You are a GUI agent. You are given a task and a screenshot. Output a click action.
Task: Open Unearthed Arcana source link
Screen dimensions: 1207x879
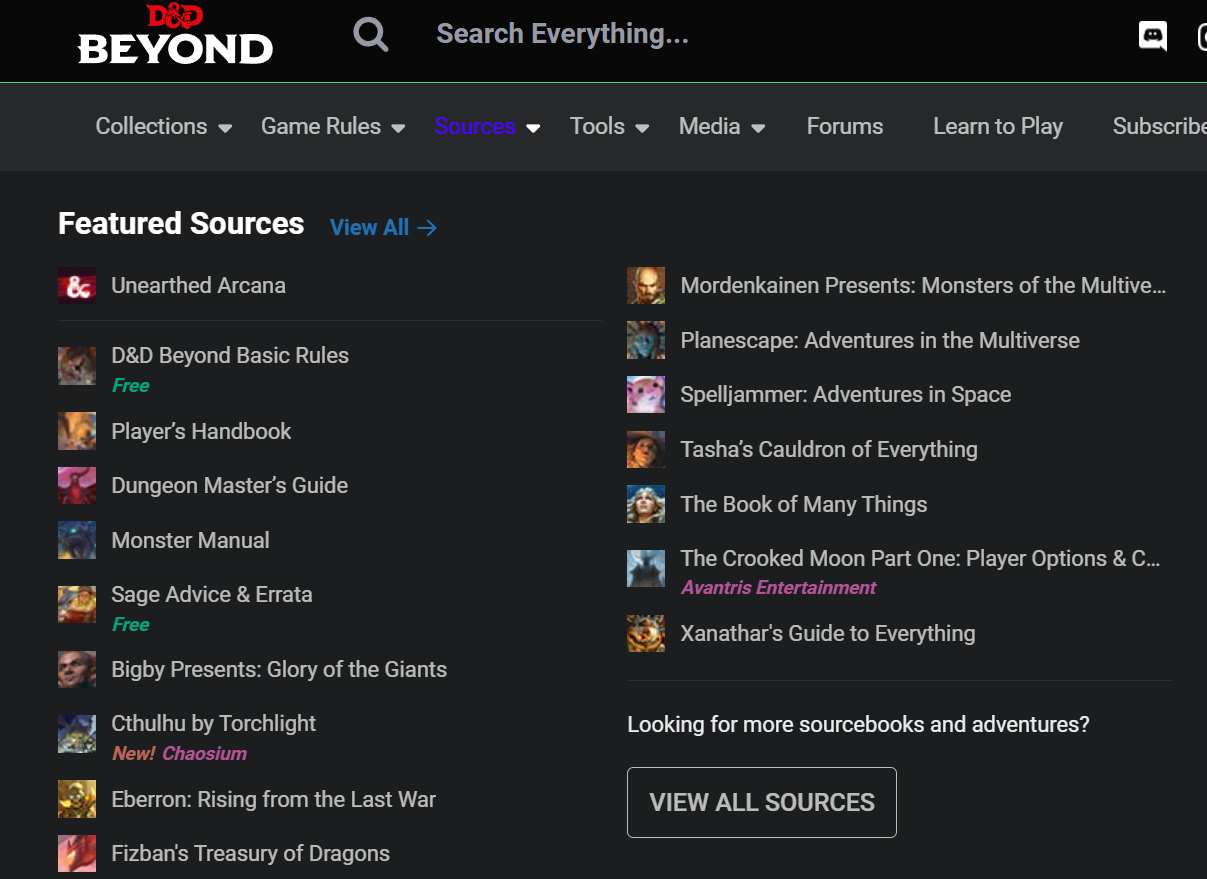(198, 285)
